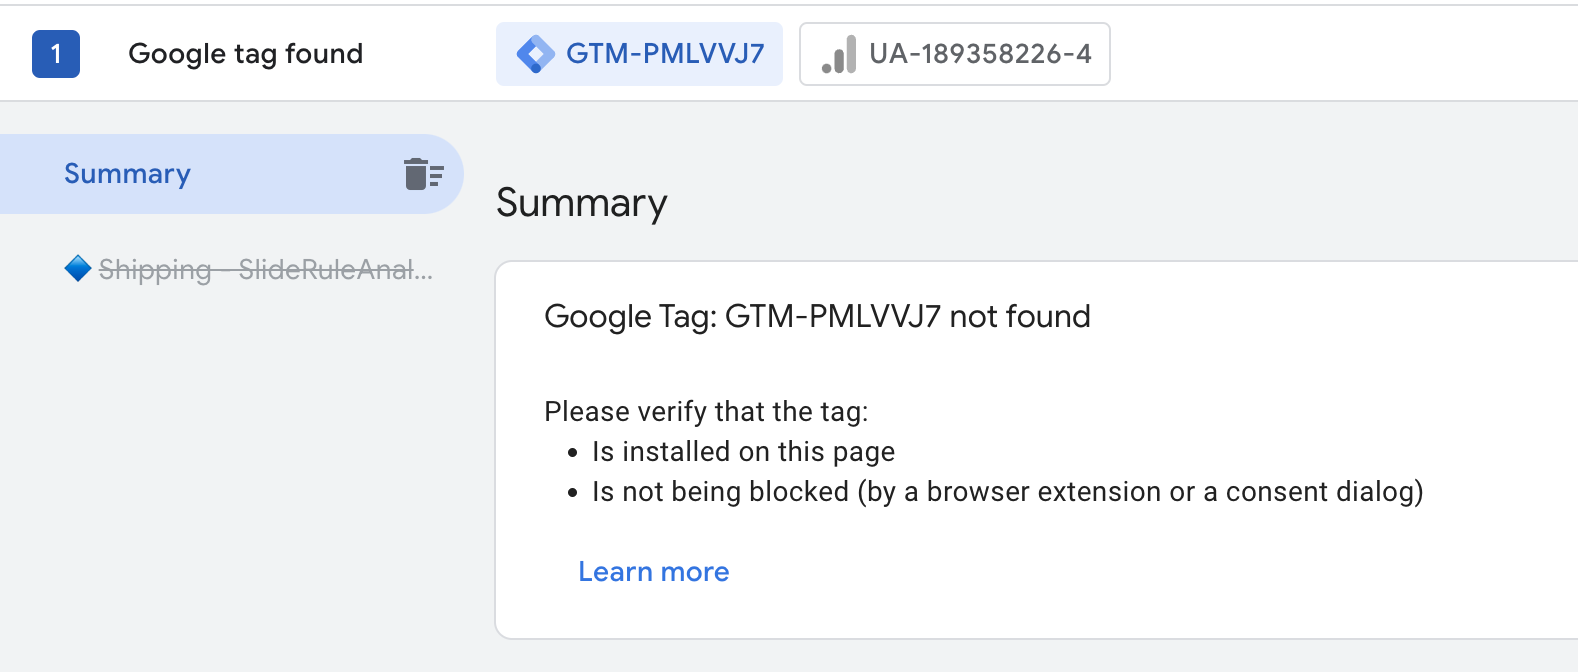This screenshot has height=672, width=1578.
Task: Click the "Please verify that the tag:" text
Action: coord(706,412)
